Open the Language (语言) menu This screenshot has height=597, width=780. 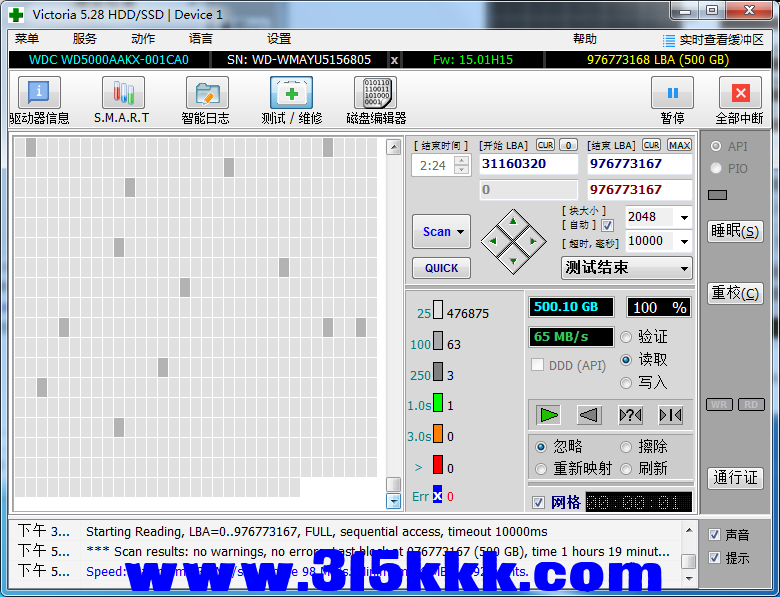(x=200, y=39)
